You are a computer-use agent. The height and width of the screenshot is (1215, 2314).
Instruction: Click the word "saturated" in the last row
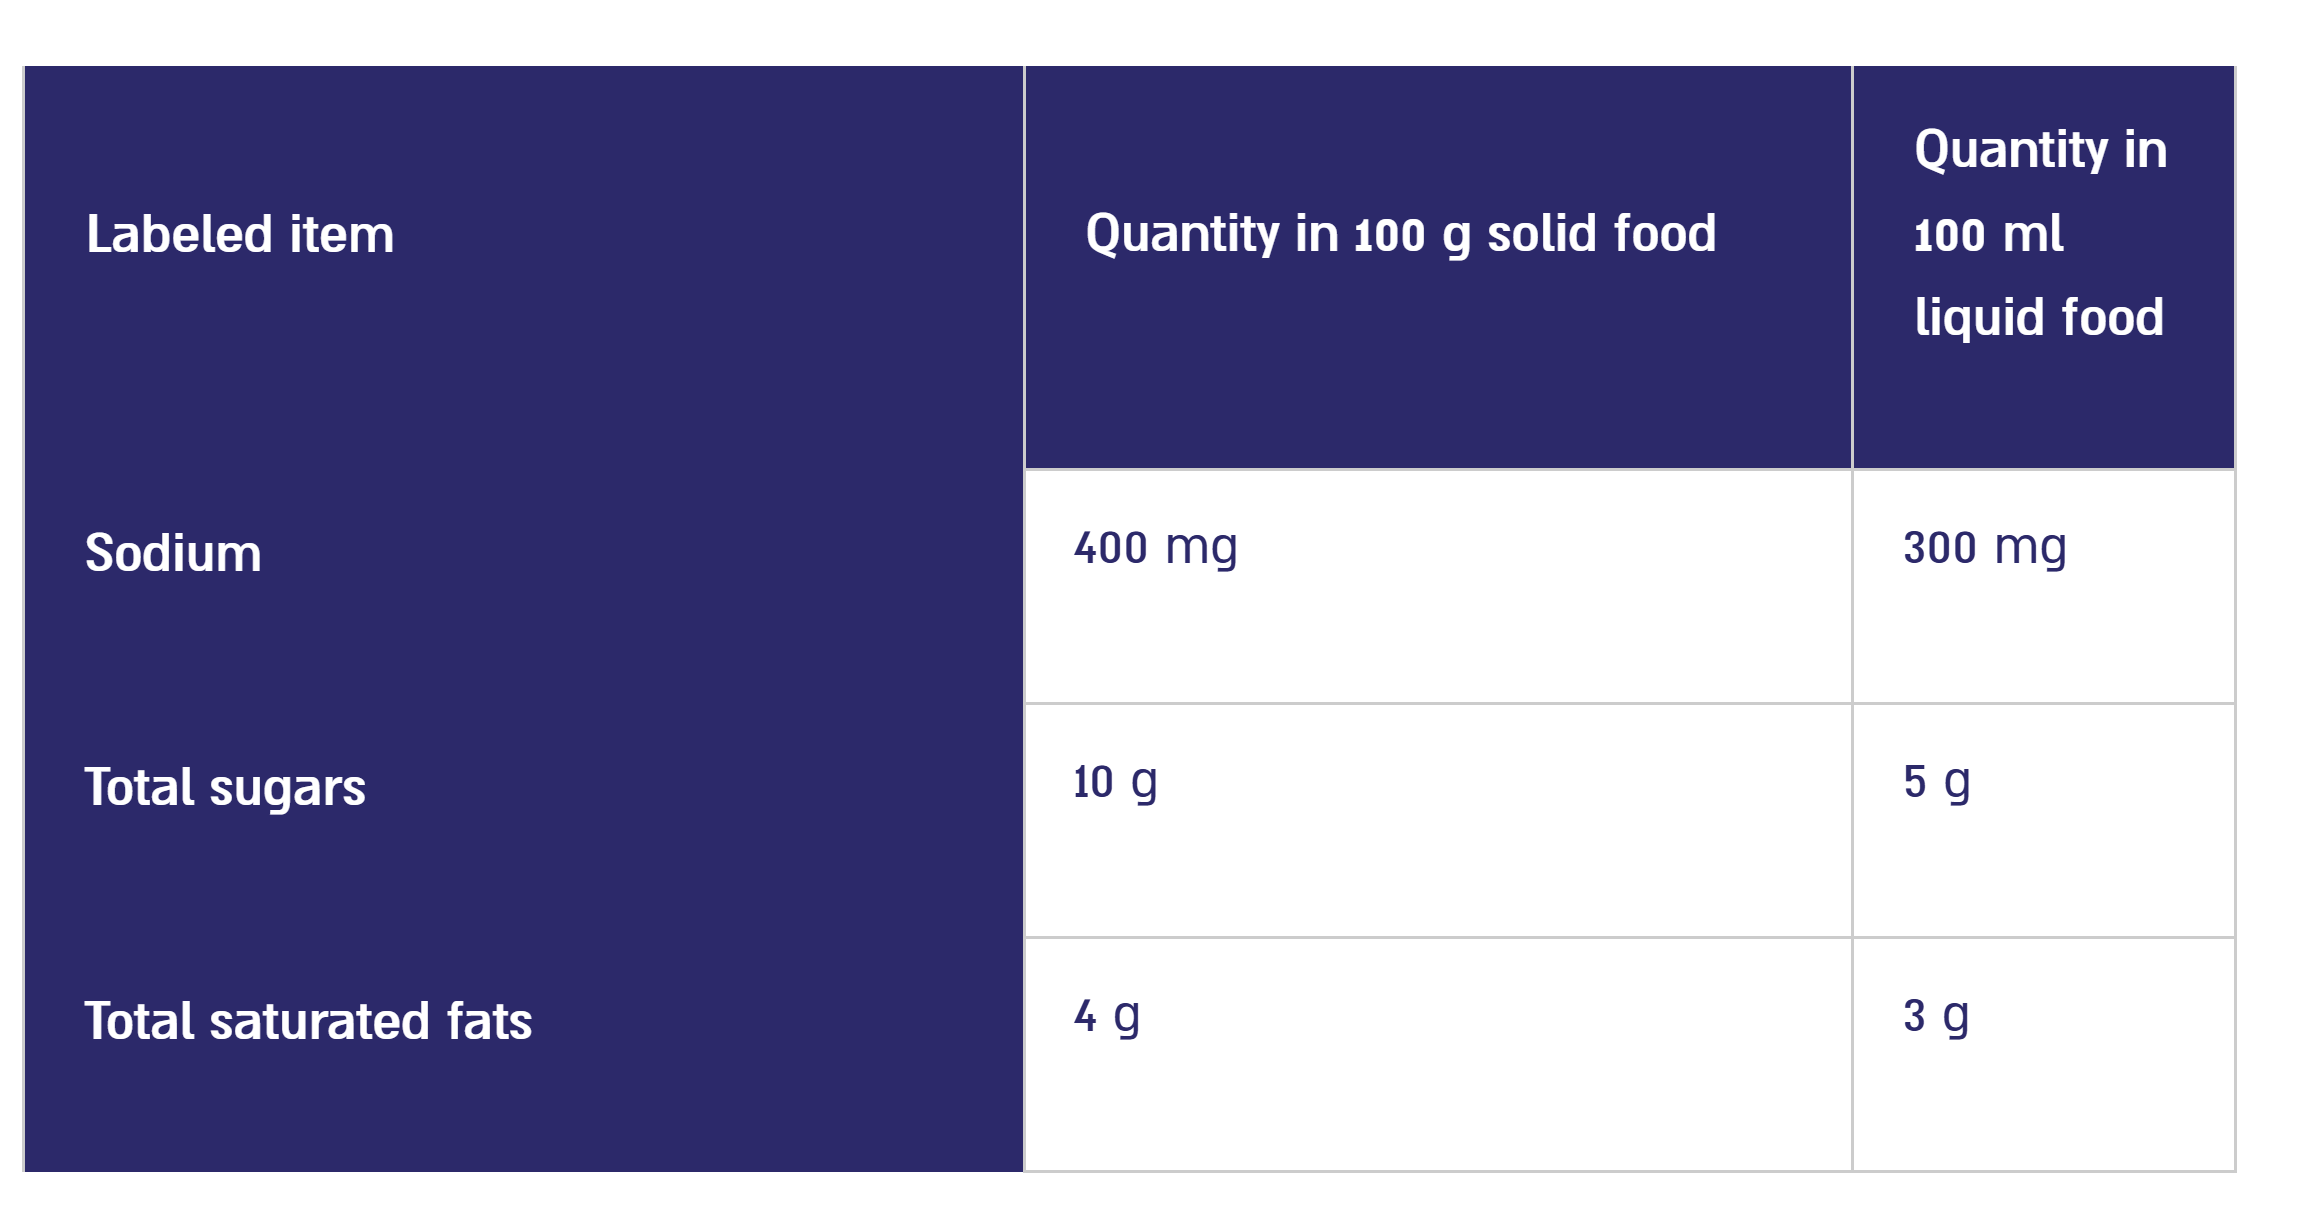tap(320, 1021)
